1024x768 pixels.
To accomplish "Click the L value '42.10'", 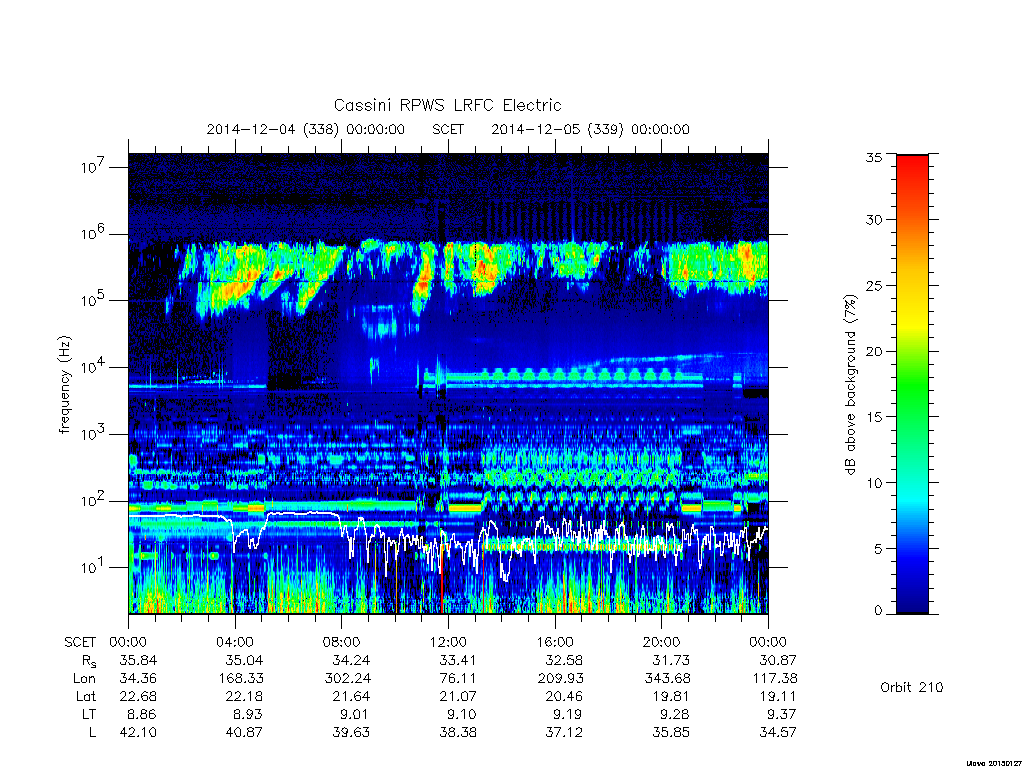I will (138, 732).
